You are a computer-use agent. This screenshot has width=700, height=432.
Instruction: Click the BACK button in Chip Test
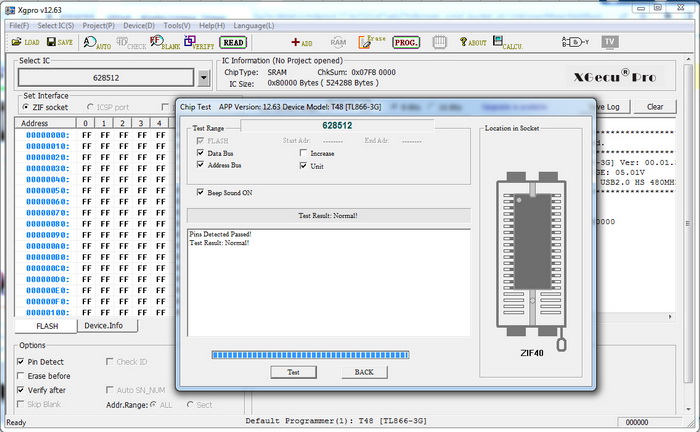pos(364,372)
